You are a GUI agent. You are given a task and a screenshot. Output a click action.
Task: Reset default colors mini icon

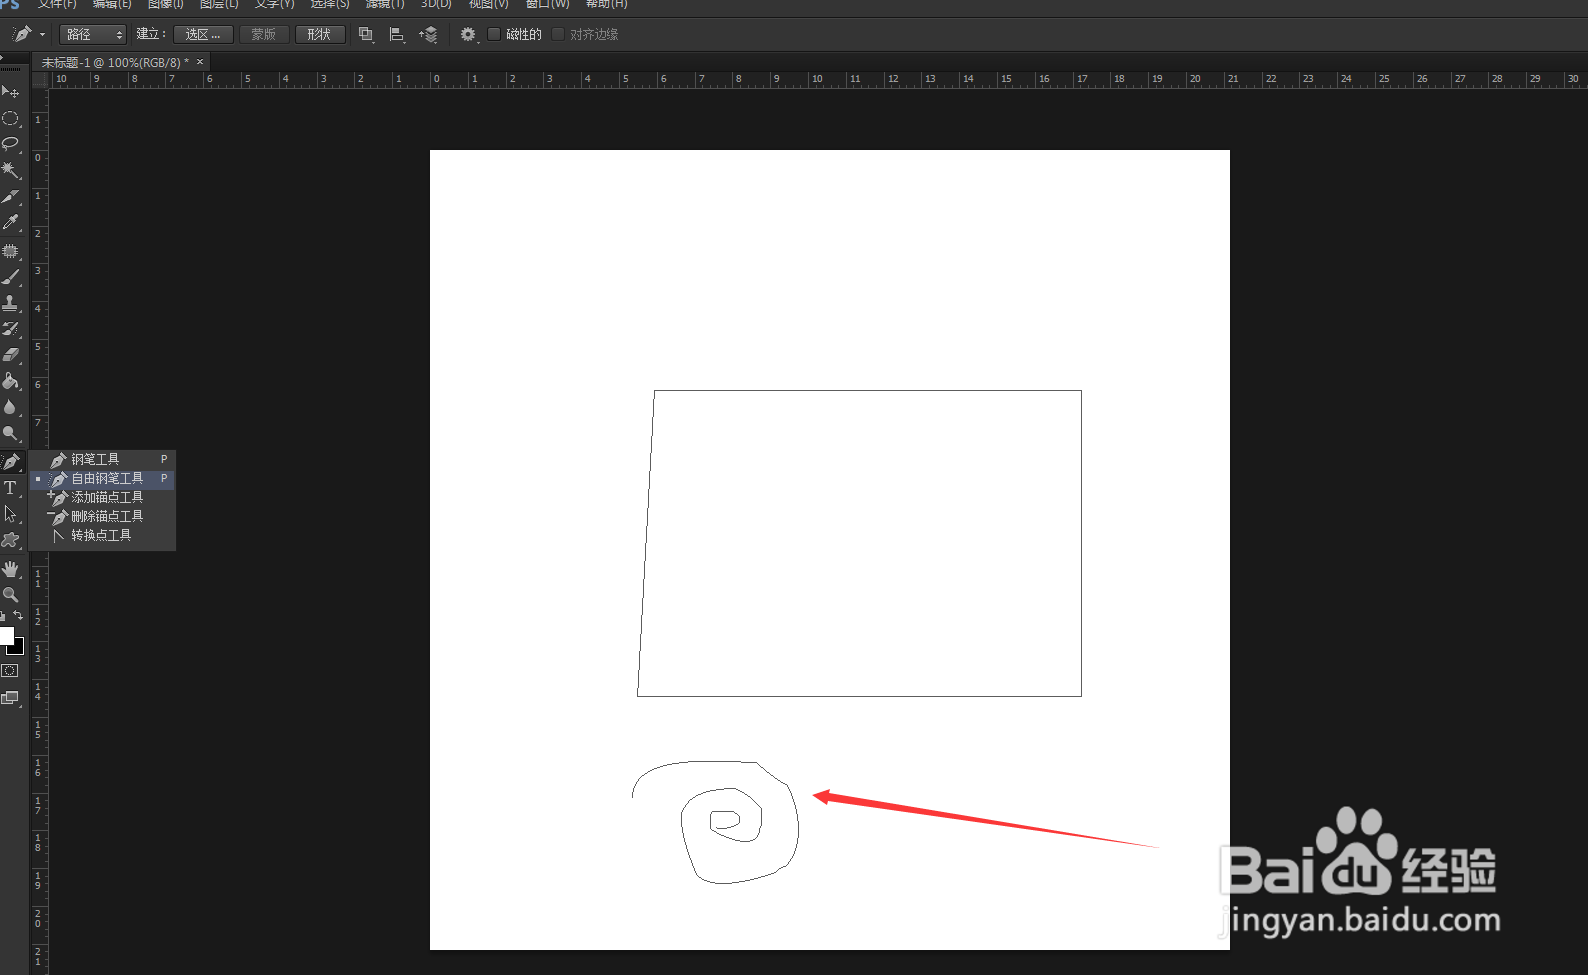[3, 616]
